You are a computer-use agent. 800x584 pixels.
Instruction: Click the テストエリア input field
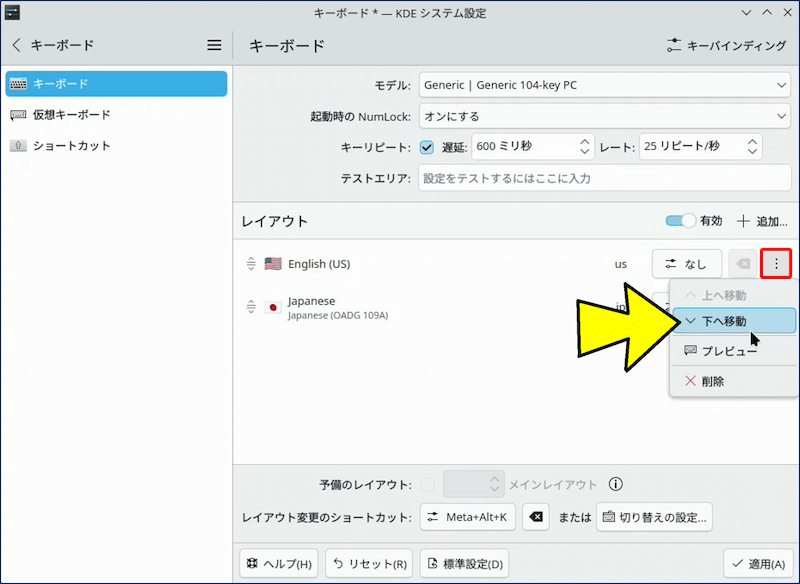[604, 178]
